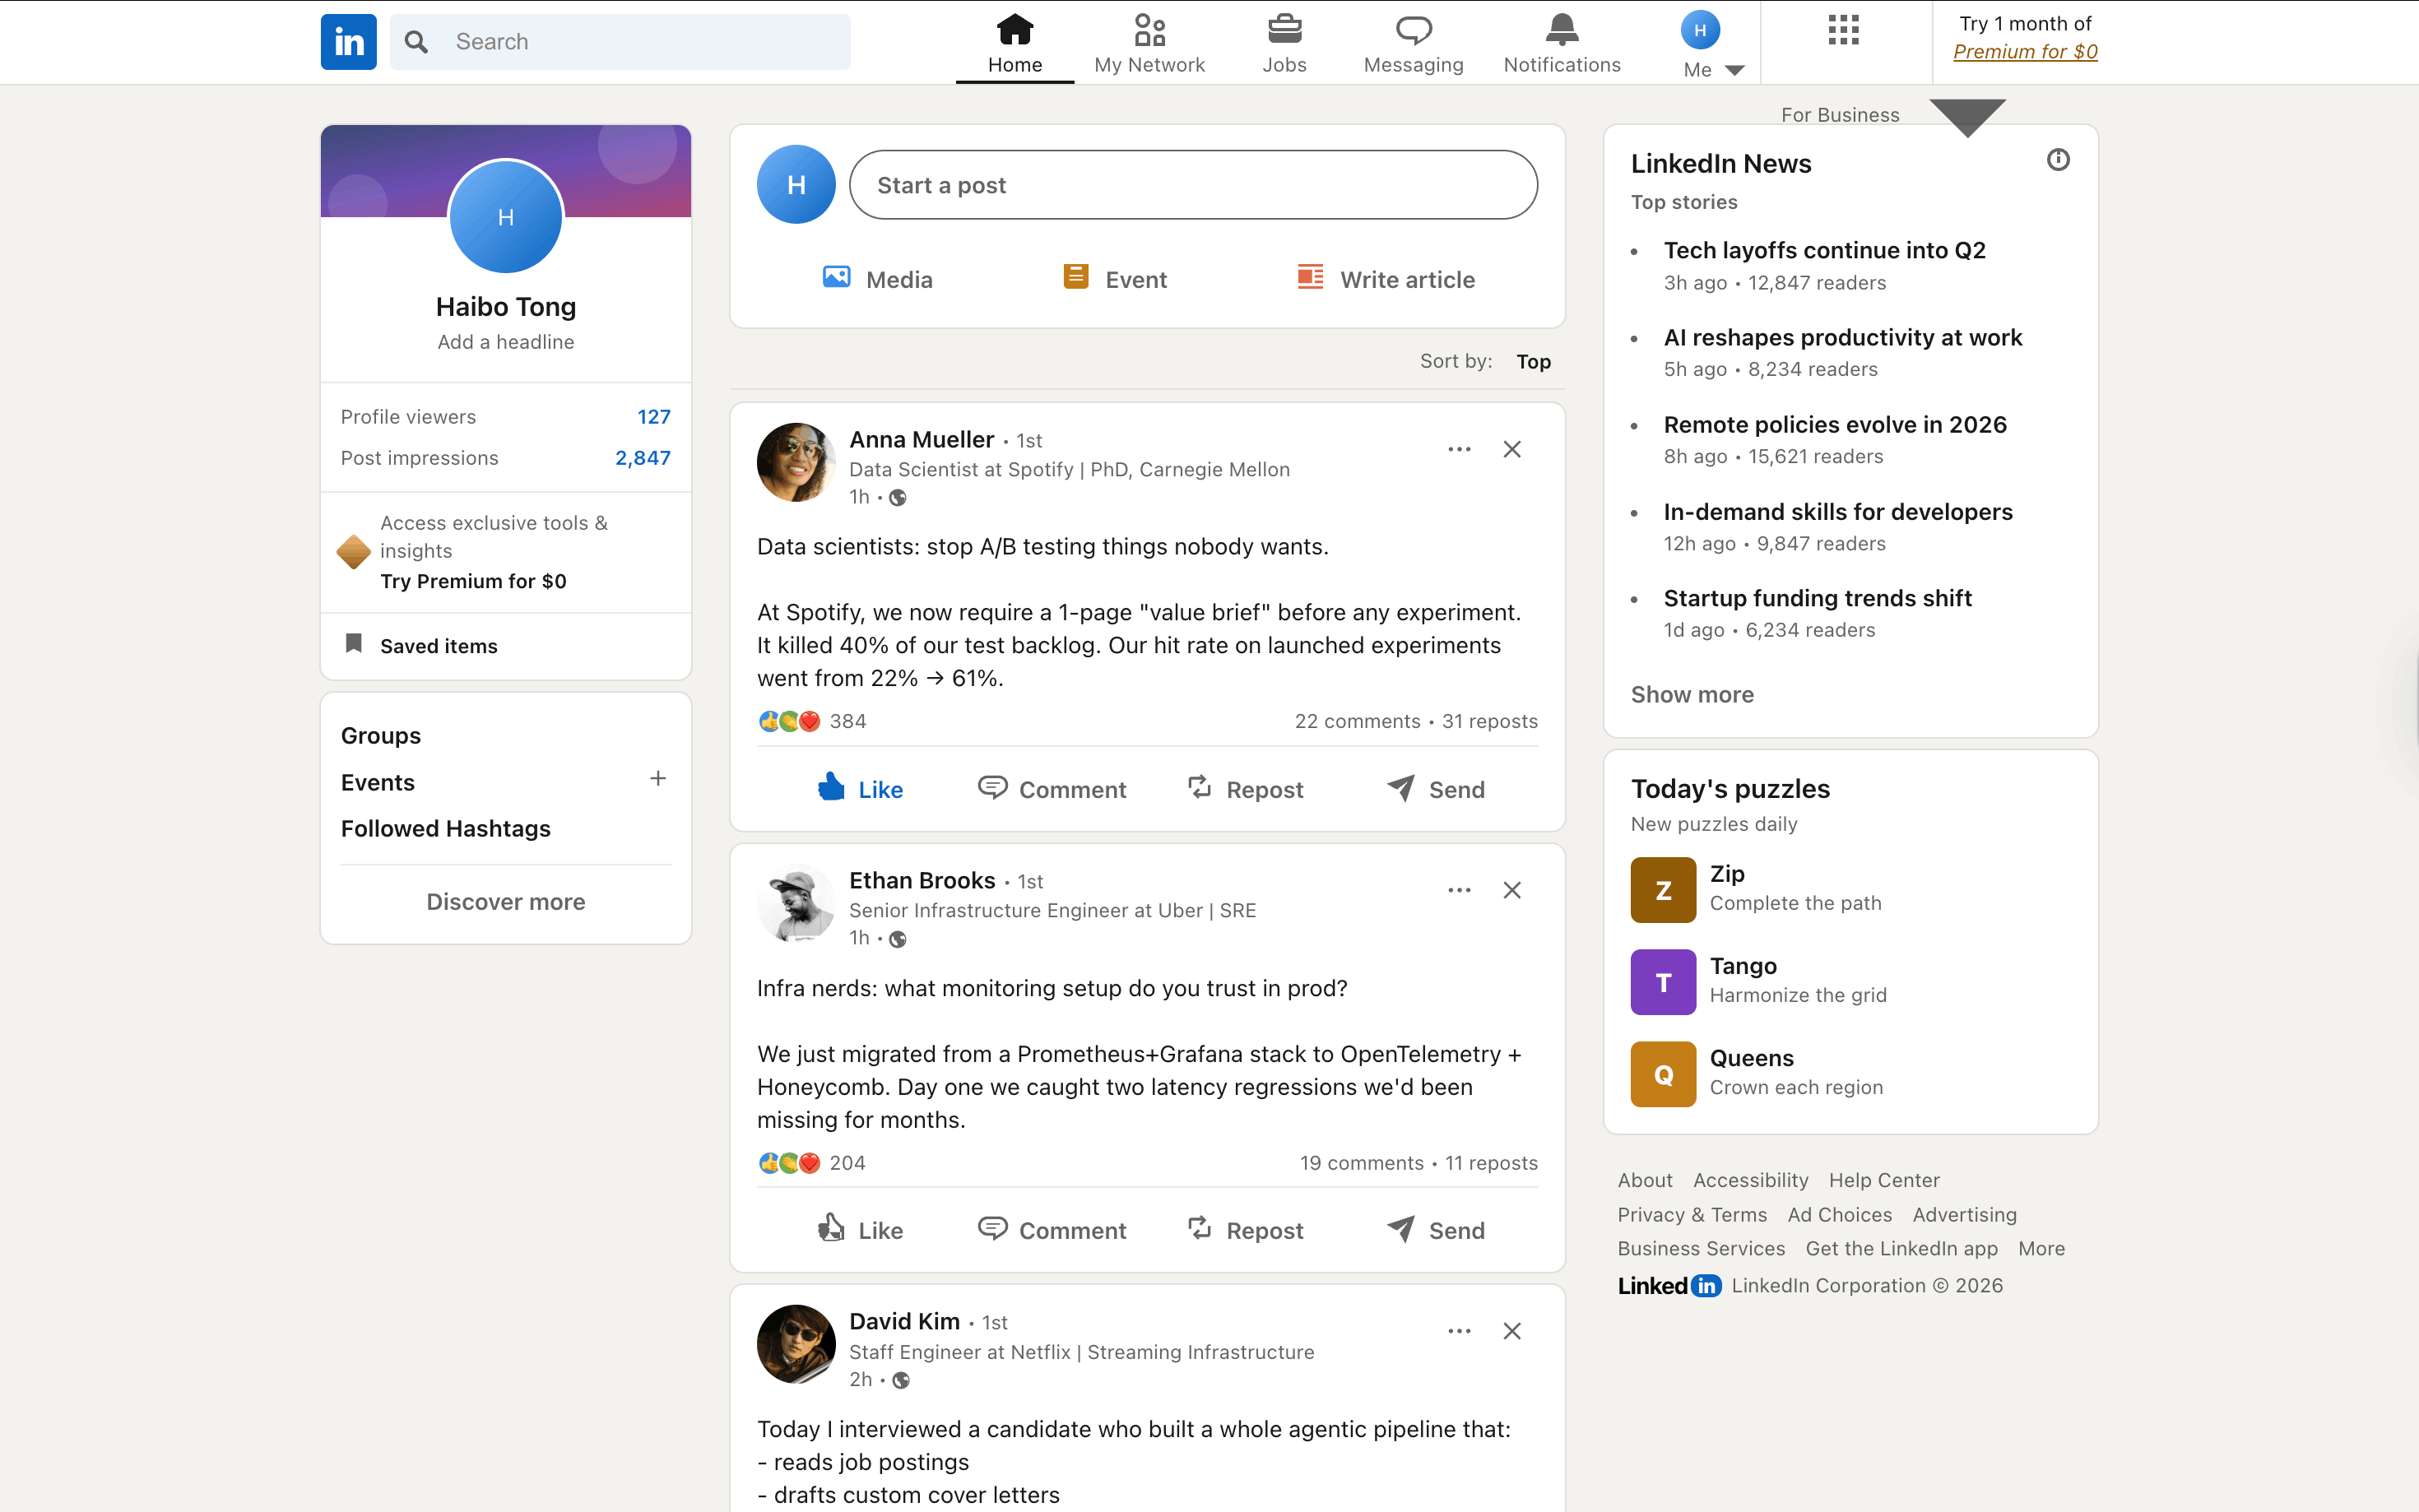The height and width of the screenshot is (1512, 2419).
Task: Read Tech layoffs continue into Q2
Action: point(1824,250)
